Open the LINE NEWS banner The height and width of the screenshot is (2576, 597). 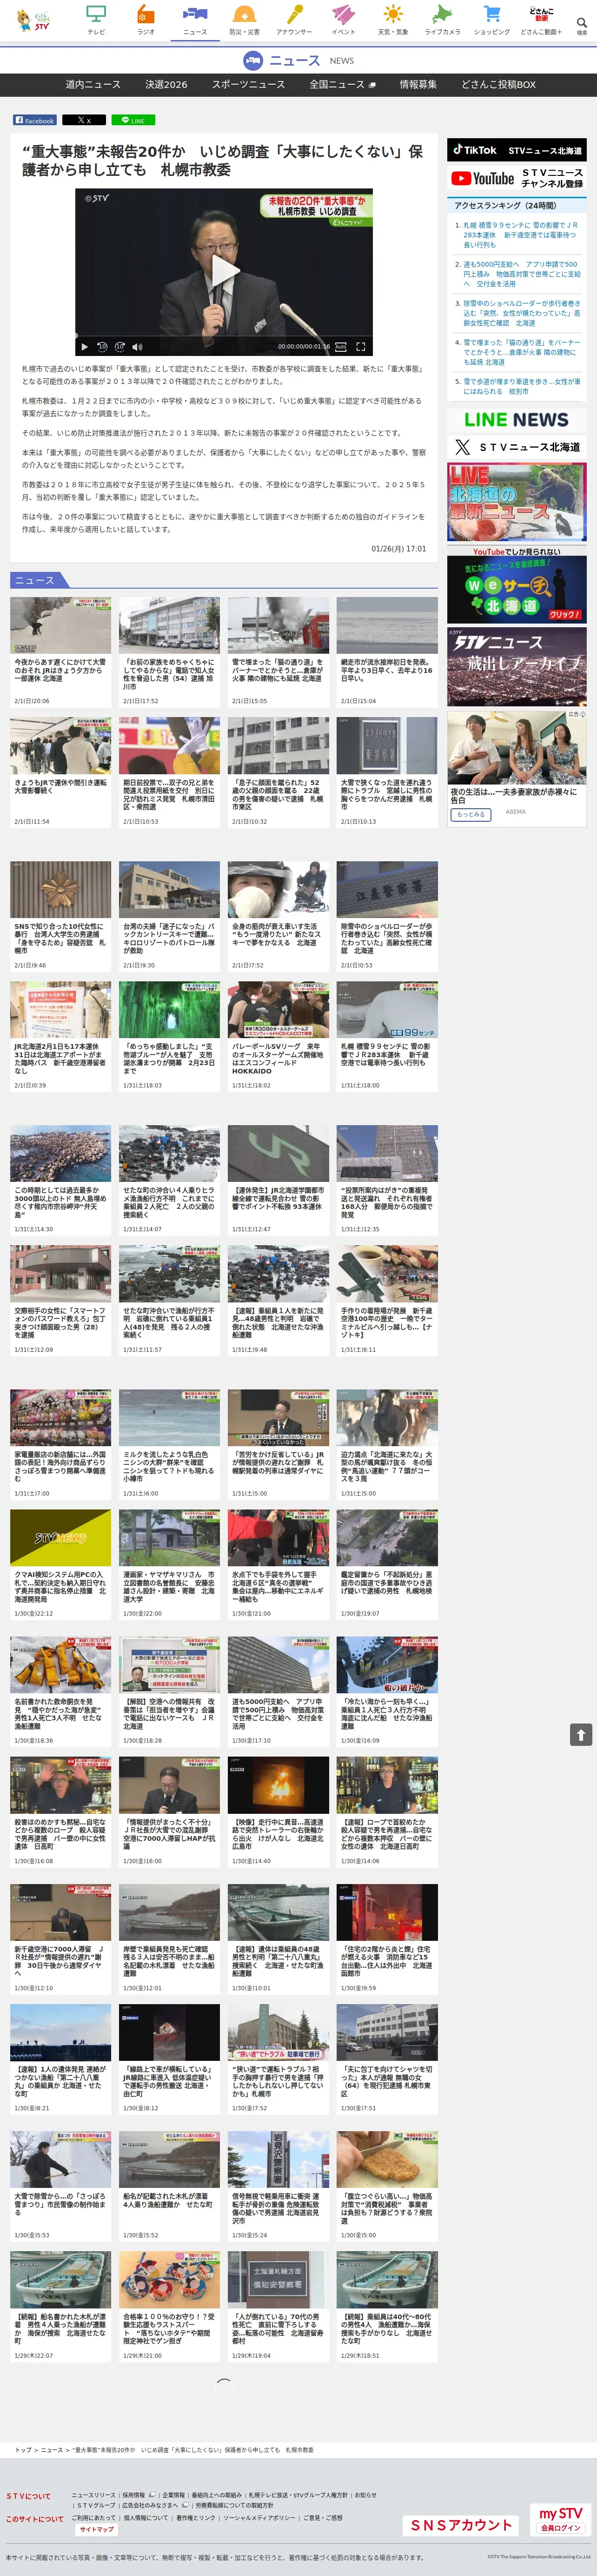coord(517,420)
